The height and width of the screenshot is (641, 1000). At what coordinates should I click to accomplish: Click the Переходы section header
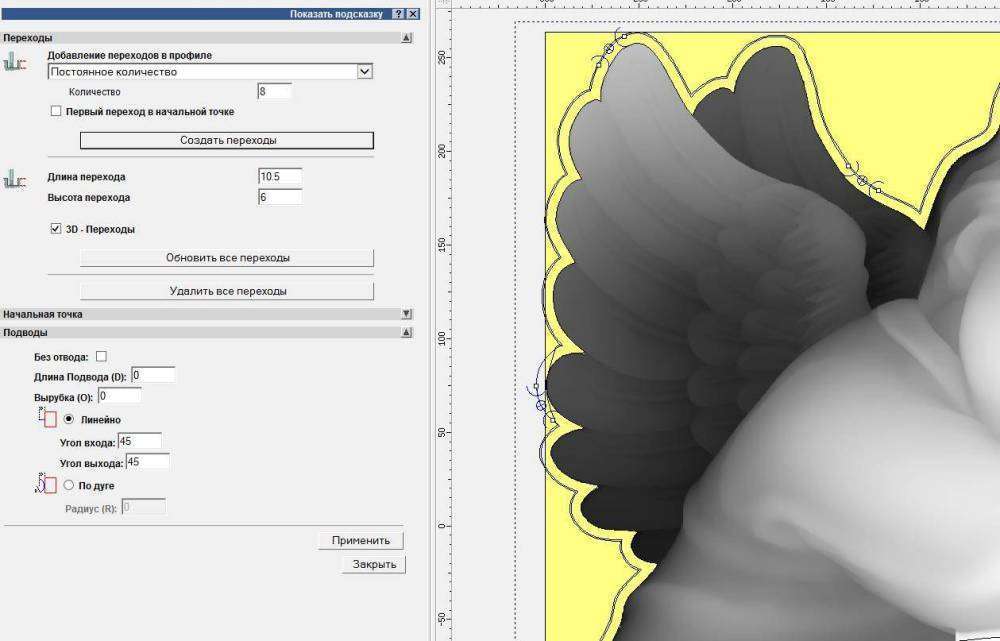pyautogui.click(x=200, y=37)
